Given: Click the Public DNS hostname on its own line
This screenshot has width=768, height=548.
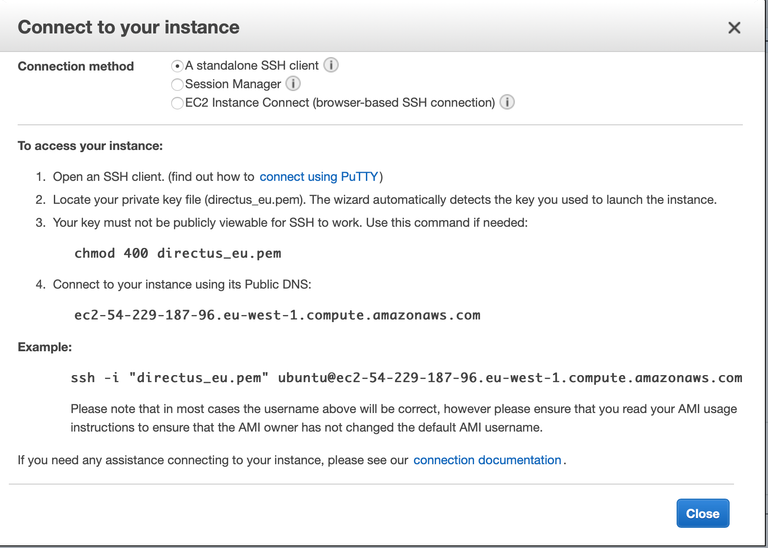Looking at the screenshot, I should point(277,315).
